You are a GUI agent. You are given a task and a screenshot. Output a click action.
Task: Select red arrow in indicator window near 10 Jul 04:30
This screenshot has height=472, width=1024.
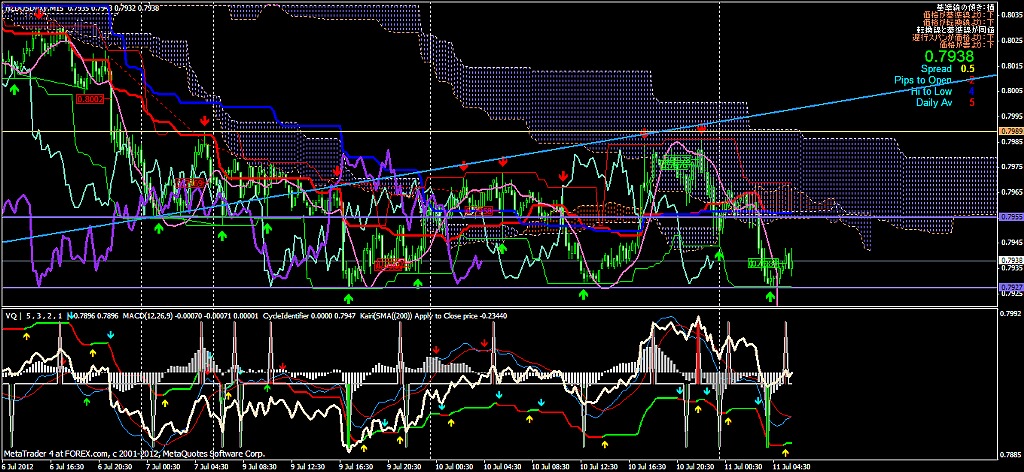[484, 344]
